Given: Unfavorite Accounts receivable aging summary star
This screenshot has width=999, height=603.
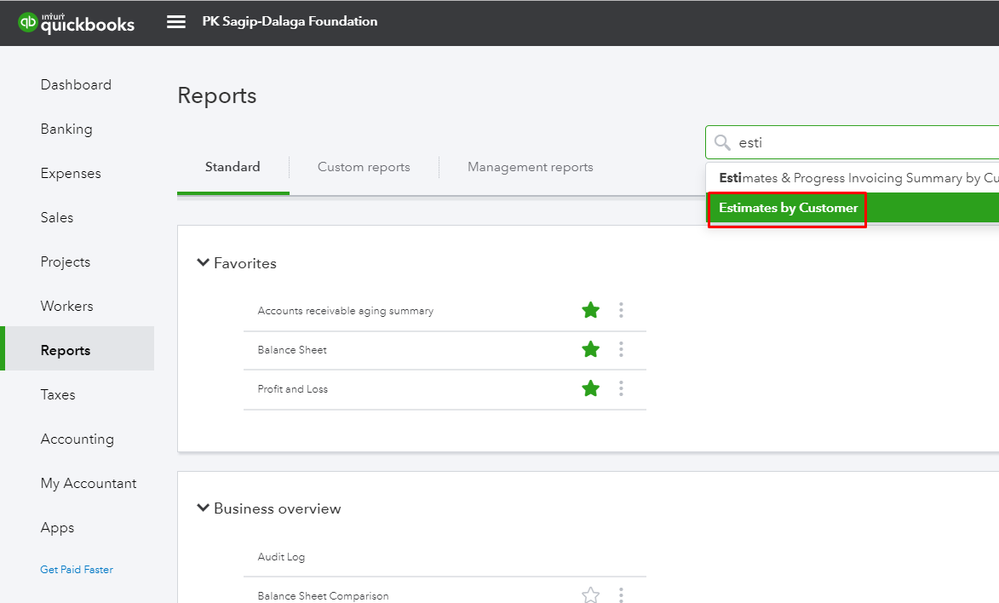Looking at the screenshot, I should point(591,310).
